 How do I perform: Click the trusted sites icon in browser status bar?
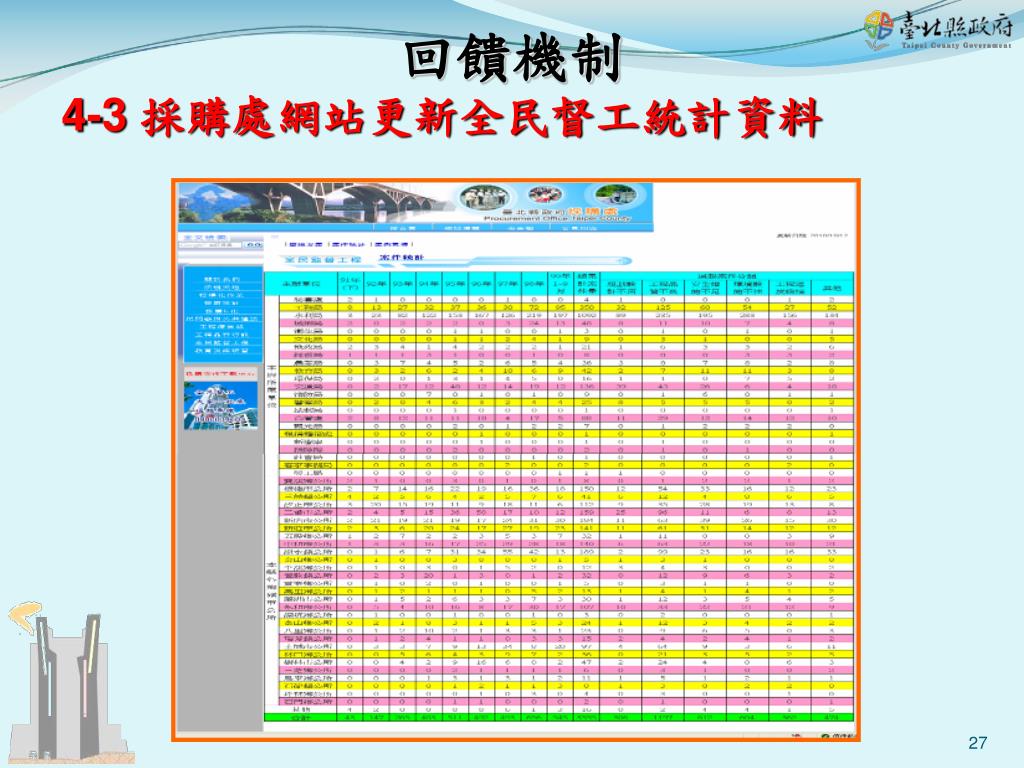[x=825, y=736]
